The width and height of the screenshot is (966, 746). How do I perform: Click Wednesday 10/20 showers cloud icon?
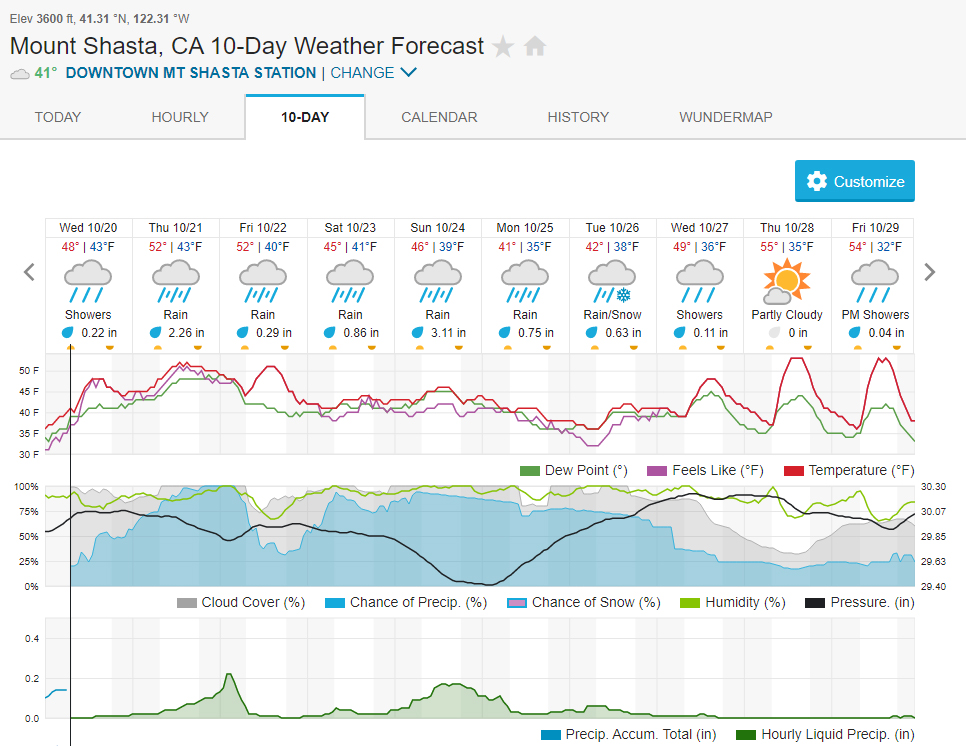(x=87, y=281)
